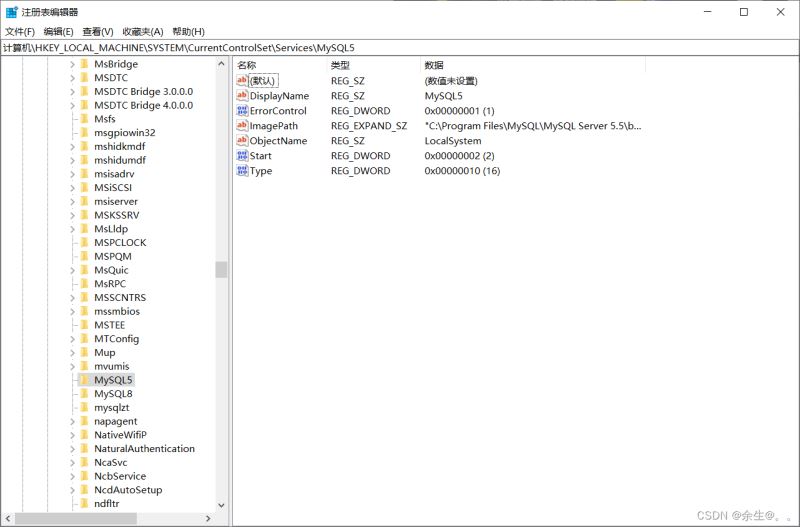Open the 查看(V) menu

click(99, 32)
